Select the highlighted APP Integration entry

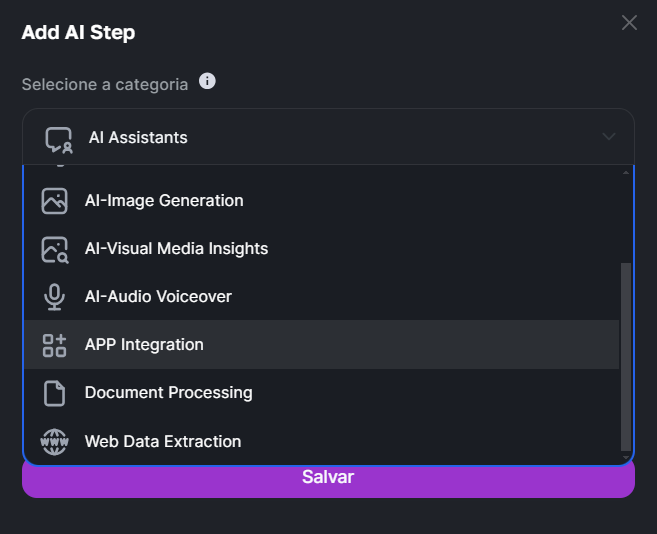point(322,345)
